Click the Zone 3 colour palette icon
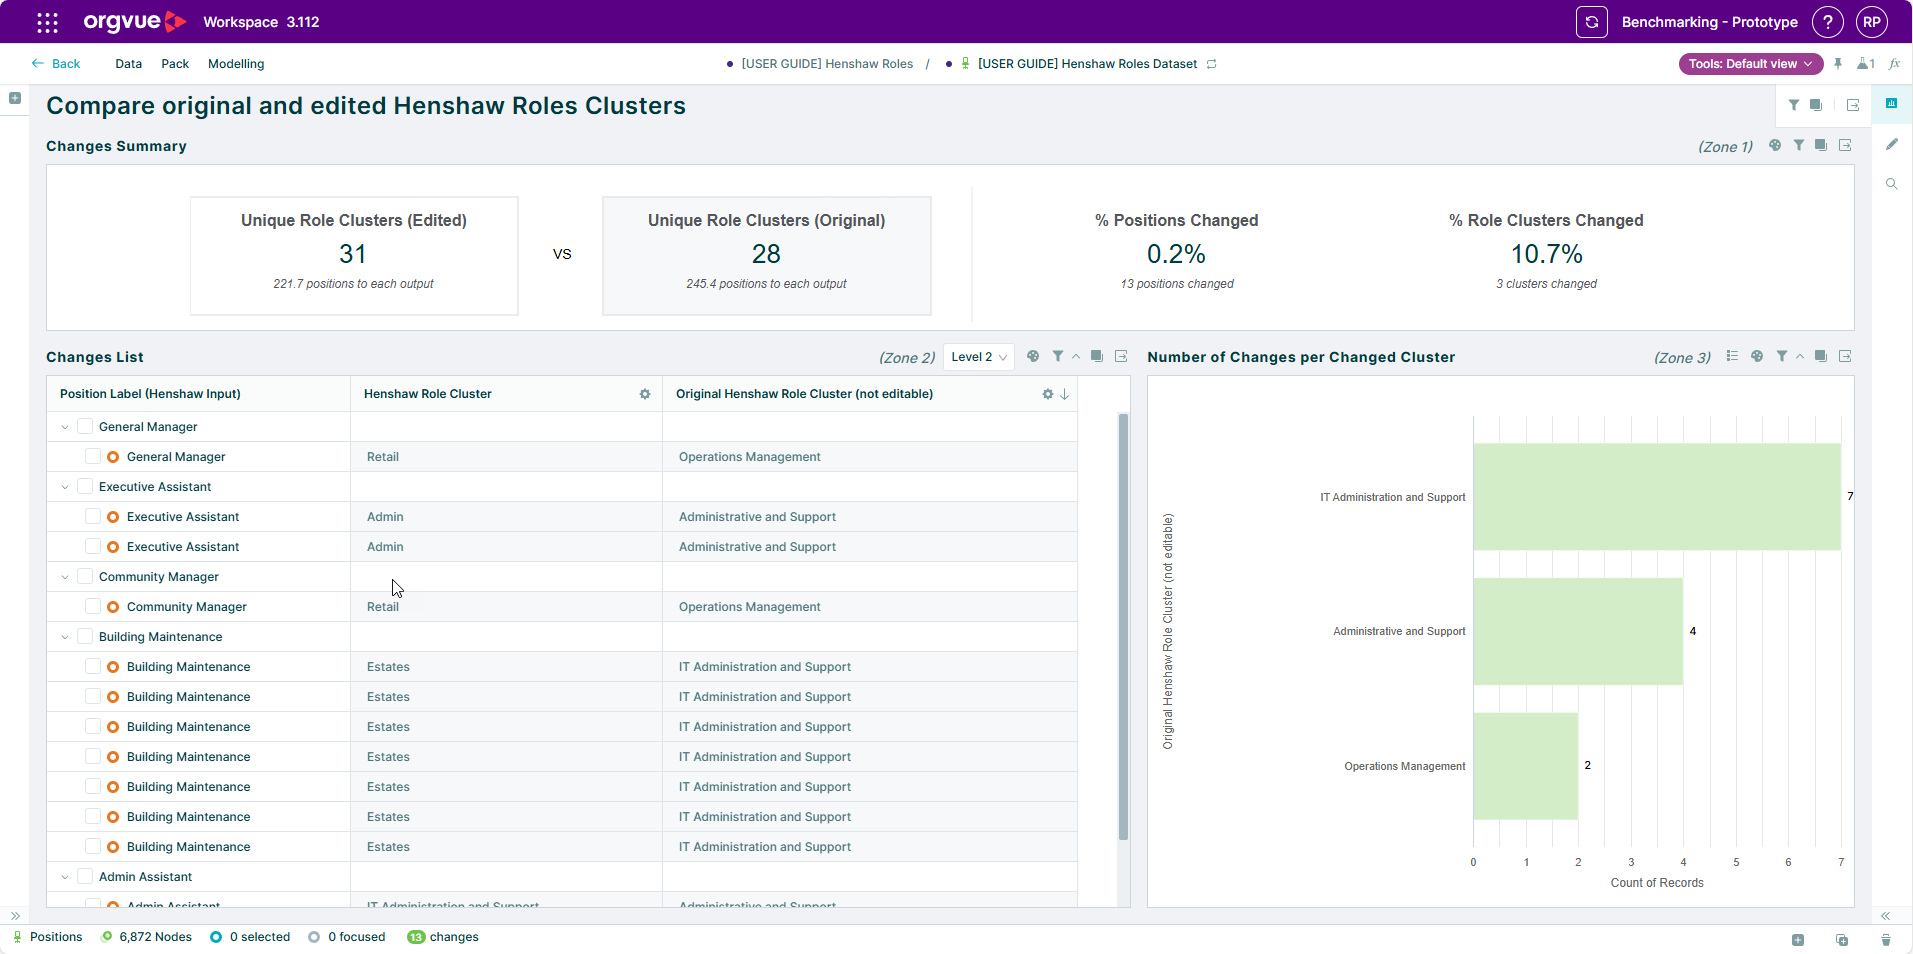Viewport: 1913px width, 954px height. pos(1757,357)
